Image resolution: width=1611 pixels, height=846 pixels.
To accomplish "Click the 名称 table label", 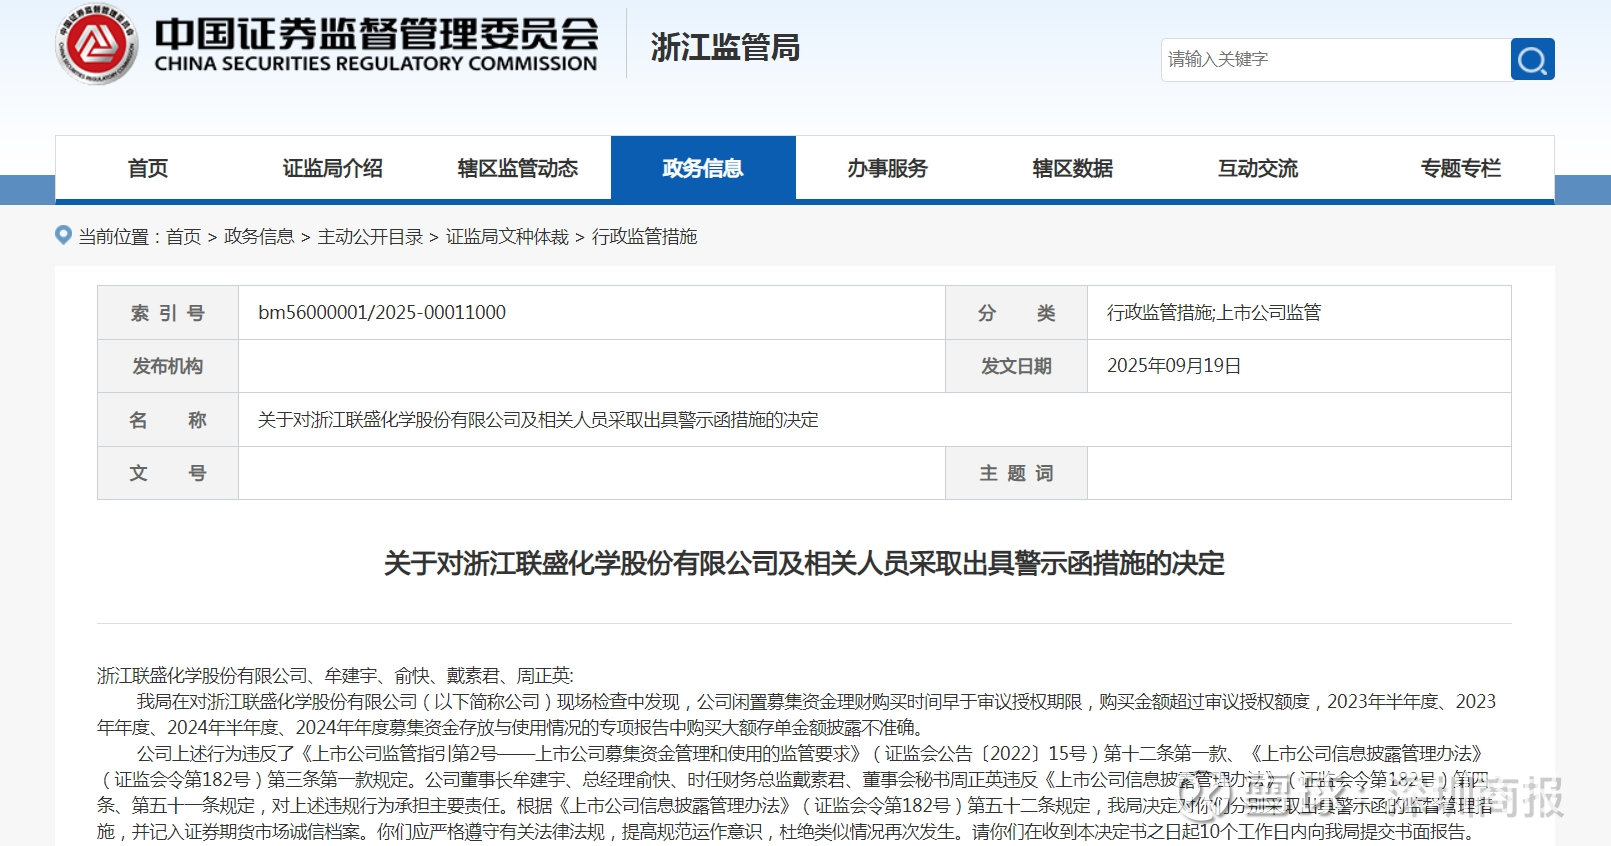I will click(168, 420).
